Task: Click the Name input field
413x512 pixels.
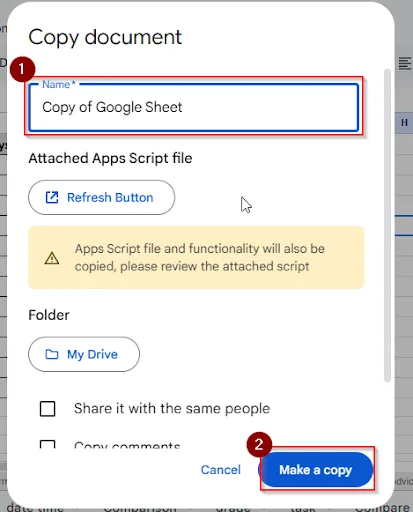Action: [193, 107]
